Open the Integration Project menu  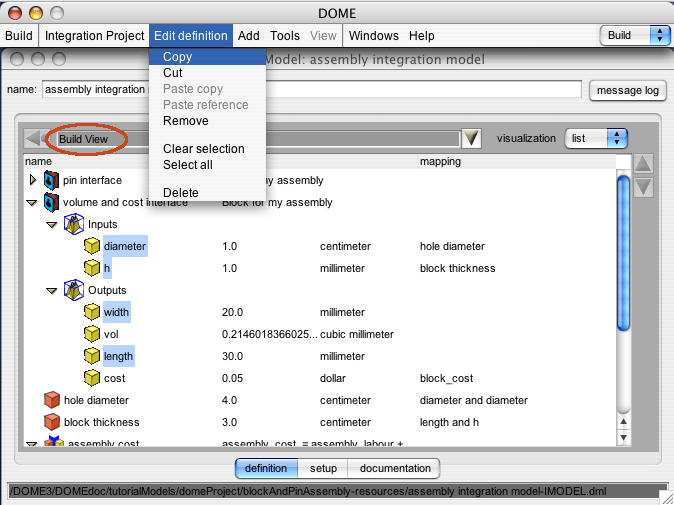(95, 36)
